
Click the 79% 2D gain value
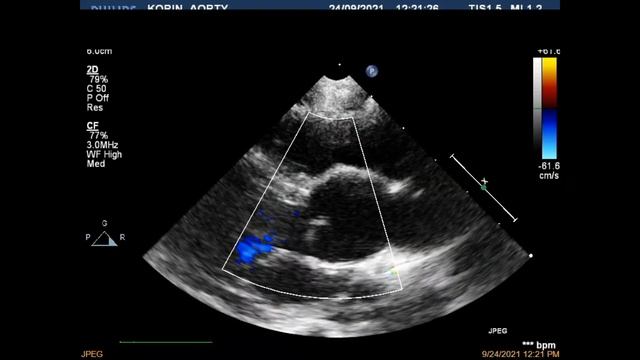click(x=98, y=79)
